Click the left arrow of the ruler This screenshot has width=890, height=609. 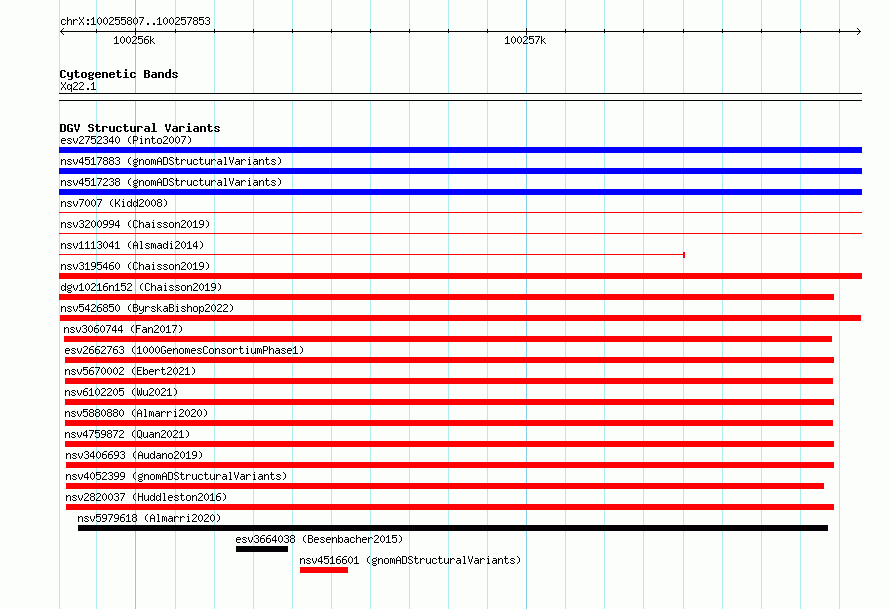point(62,31)
